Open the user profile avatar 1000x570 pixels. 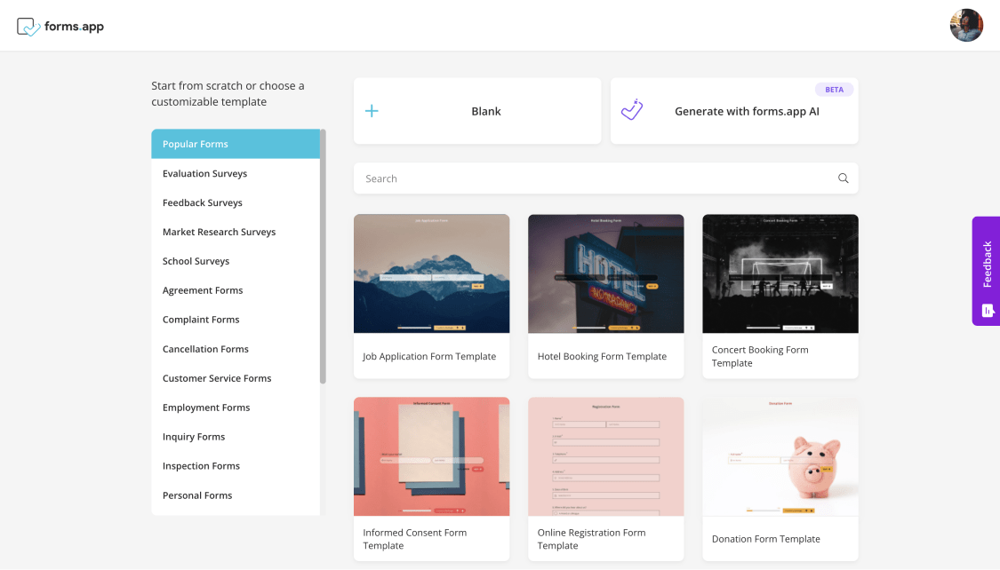click(x=966, y=26)
